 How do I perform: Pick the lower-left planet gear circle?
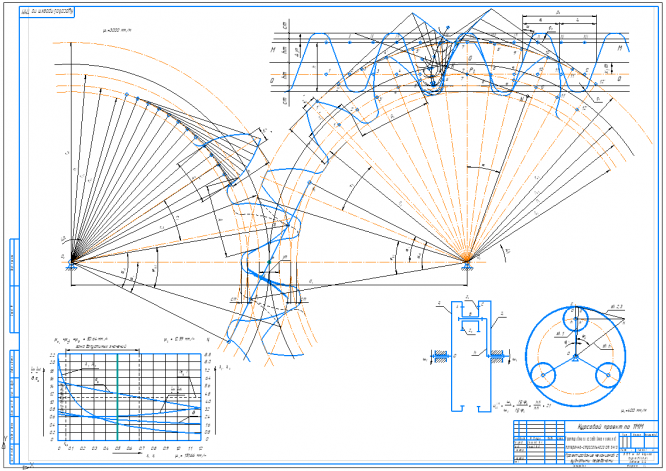coord(543,375)
